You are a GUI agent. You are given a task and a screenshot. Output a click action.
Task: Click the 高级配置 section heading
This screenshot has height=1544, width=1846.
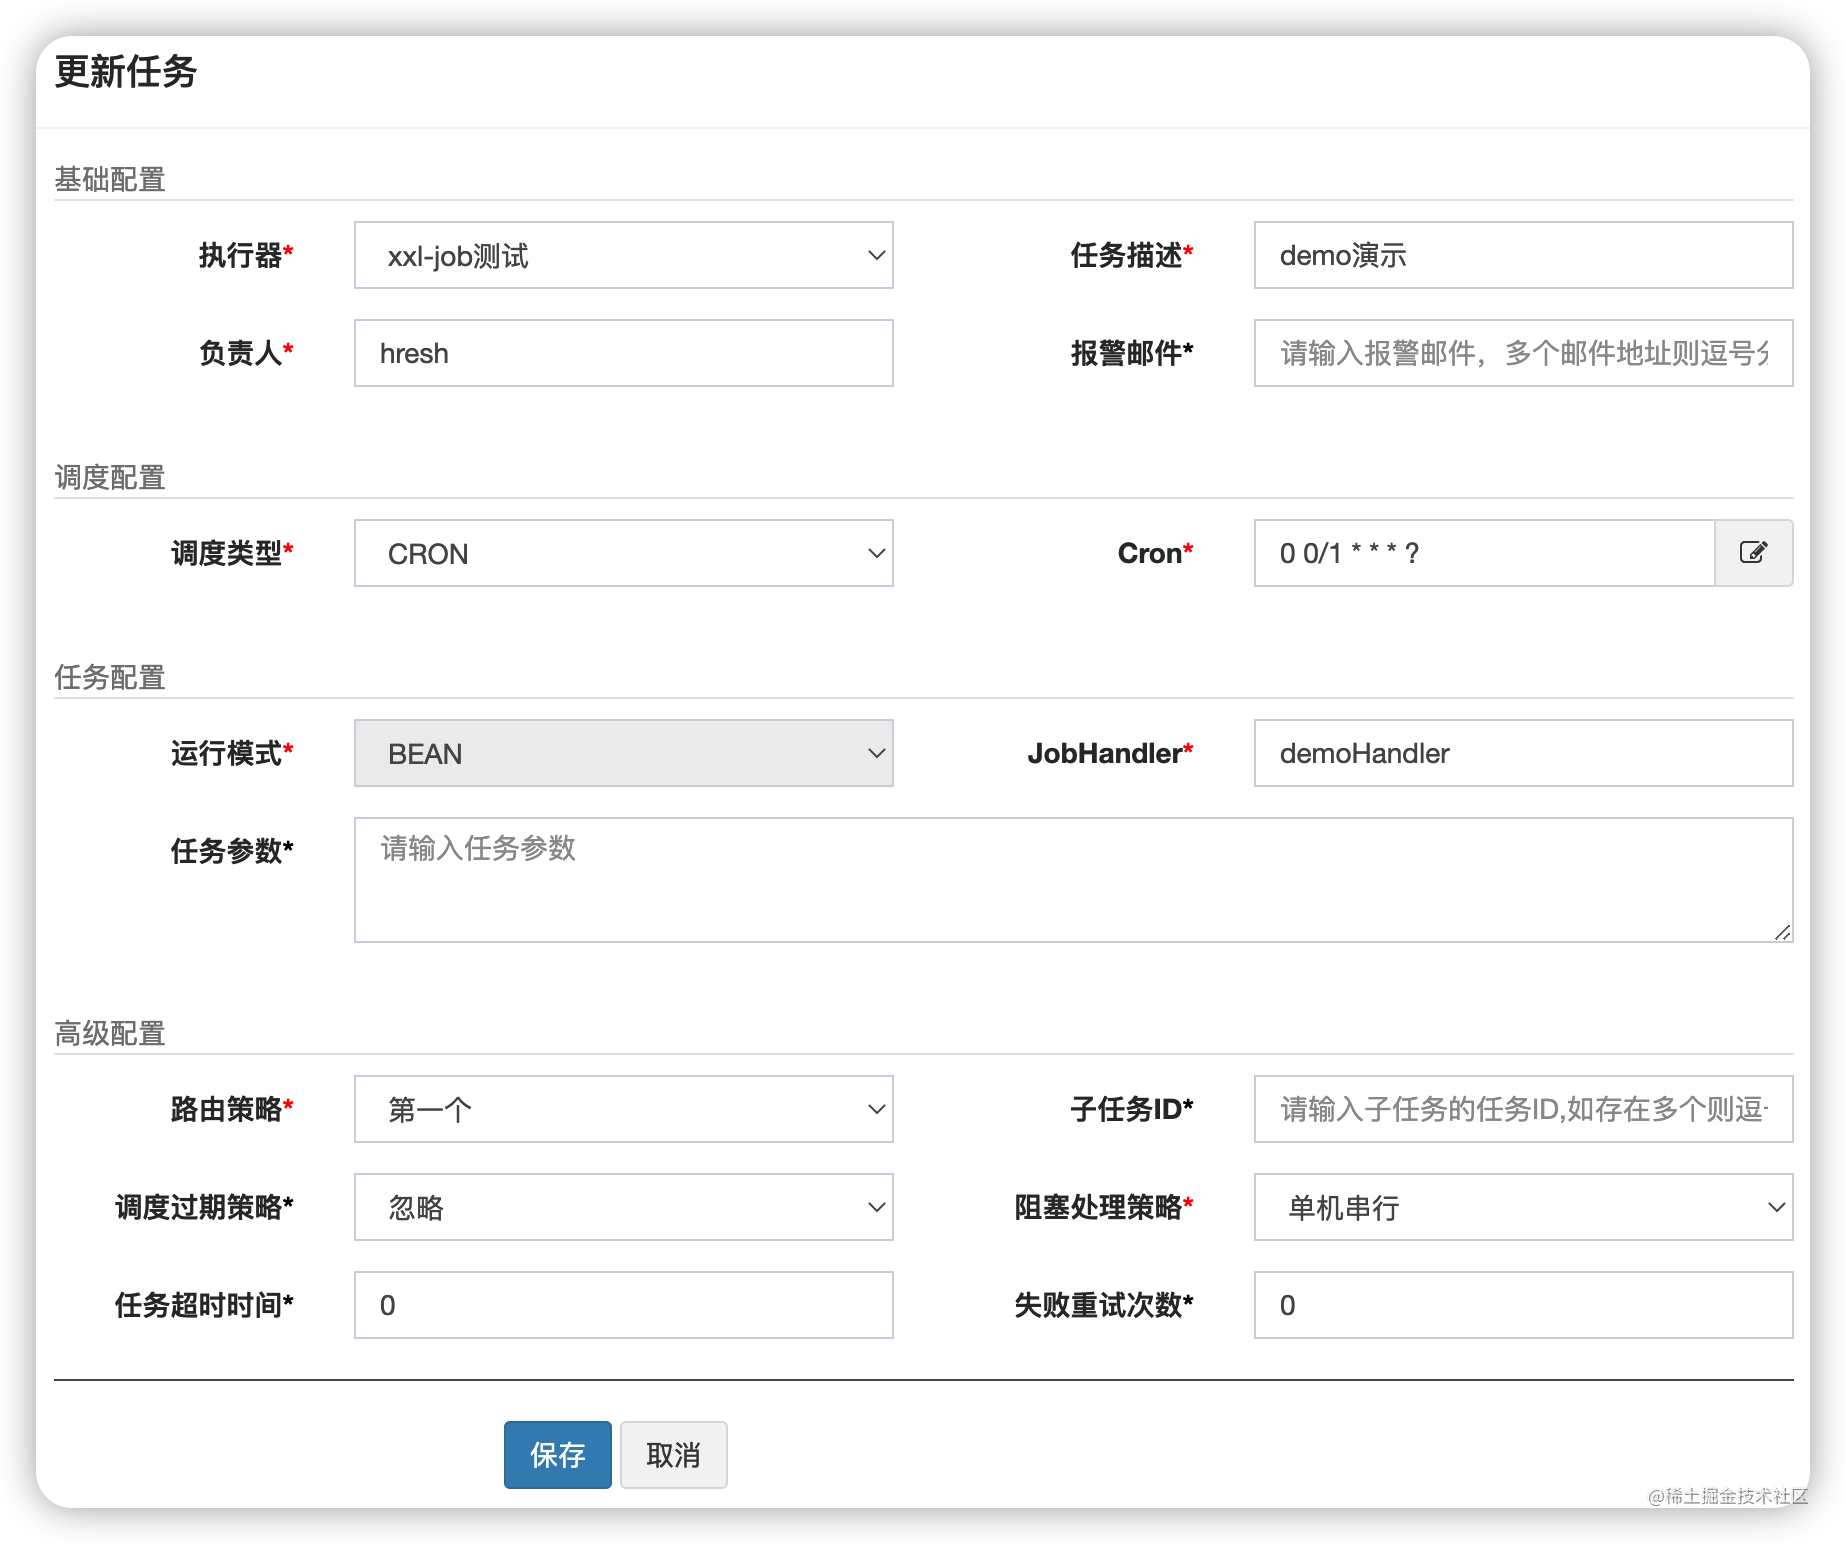(x=110, y=1033)
